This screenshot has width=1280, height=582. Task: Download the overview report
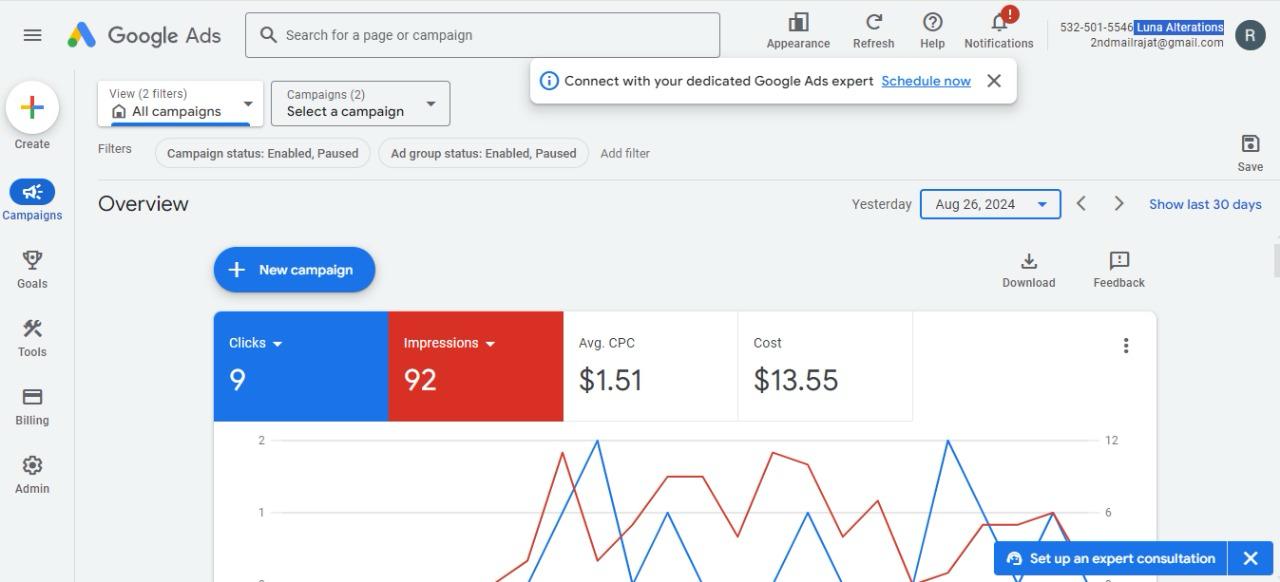(1028, 269)
